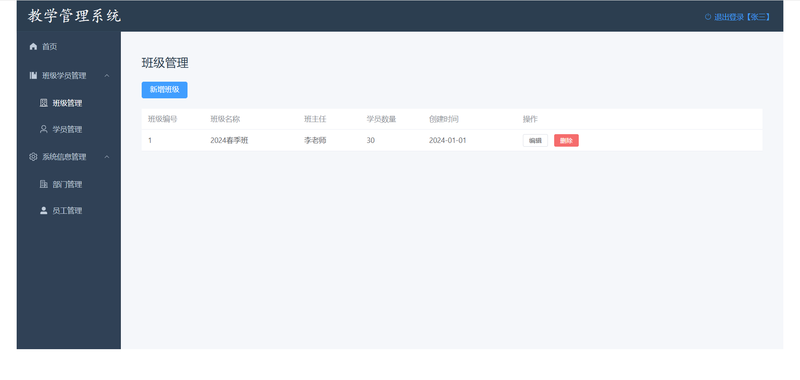Click the gear icon beside 系统信息管理
Screen dimensions: 800x380
33,157
